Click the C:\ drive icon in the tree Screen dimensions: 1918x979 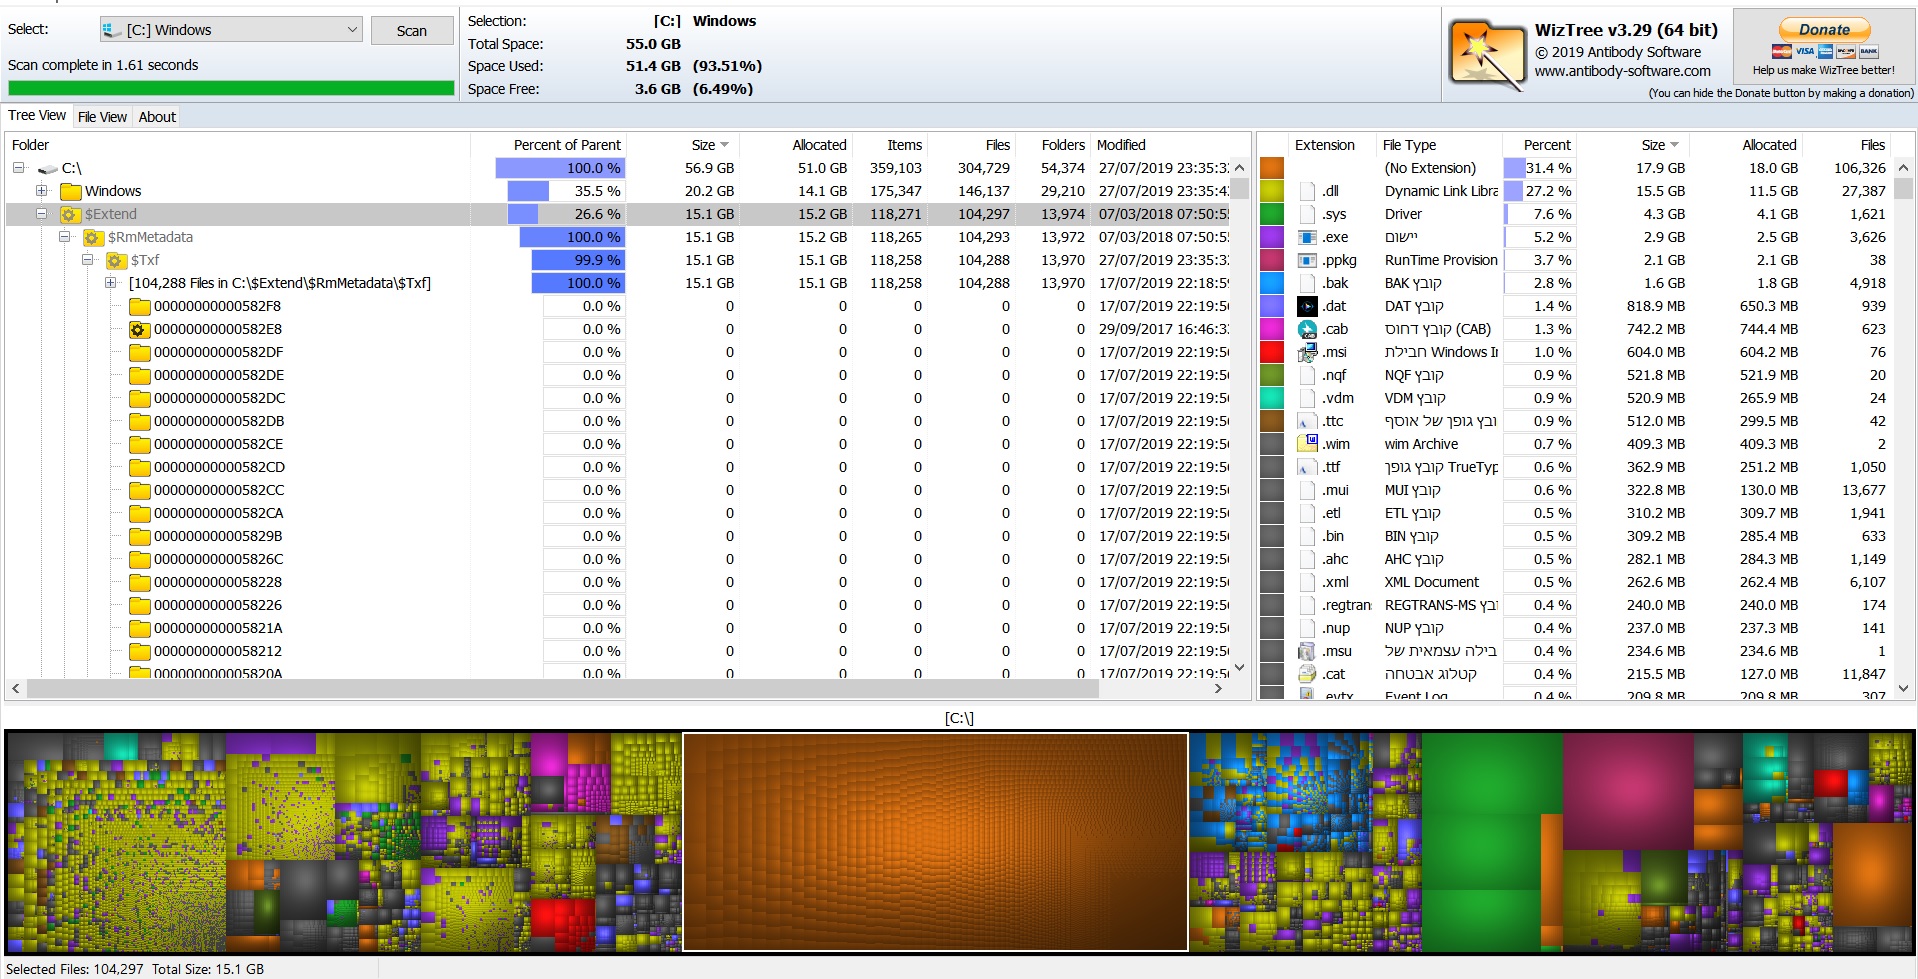[48, 169]
